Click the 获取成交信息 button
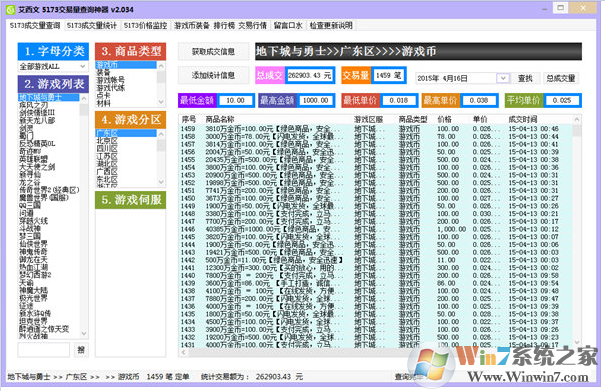Viewport: 605px width, 391px height. point(213,51)
